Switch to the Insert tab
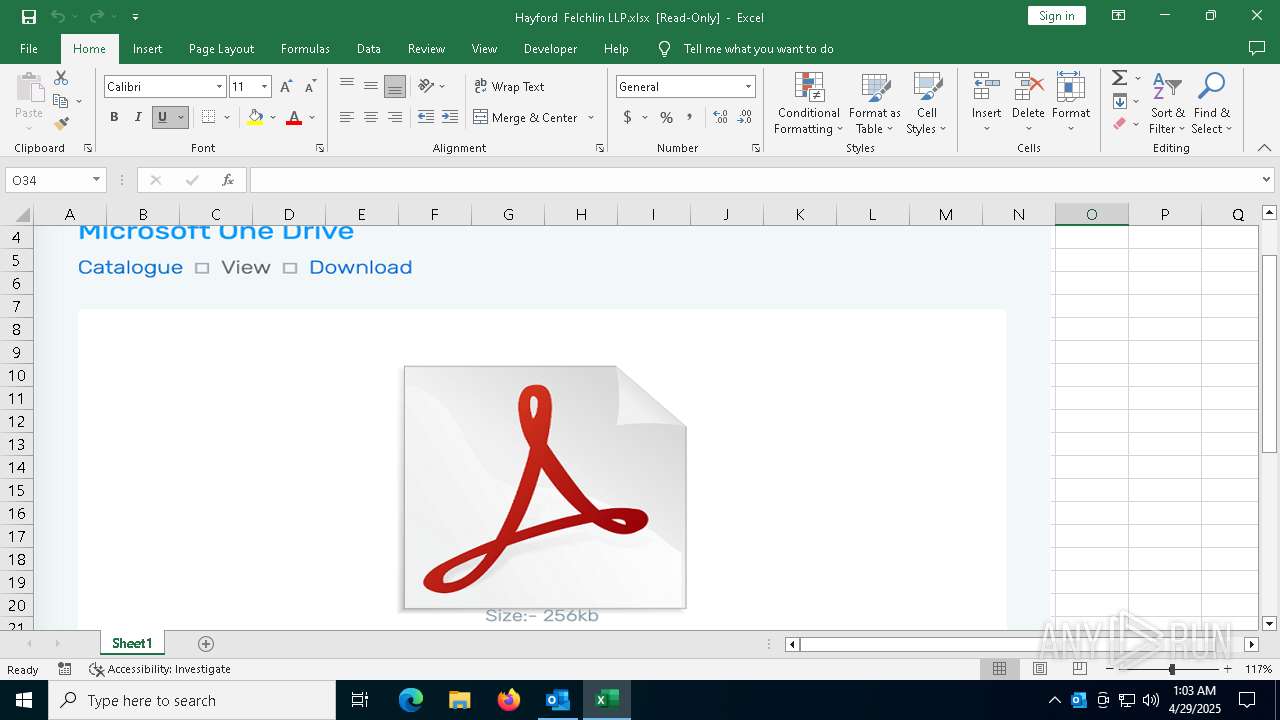The image size is (1280, 720). coord(147,48)
